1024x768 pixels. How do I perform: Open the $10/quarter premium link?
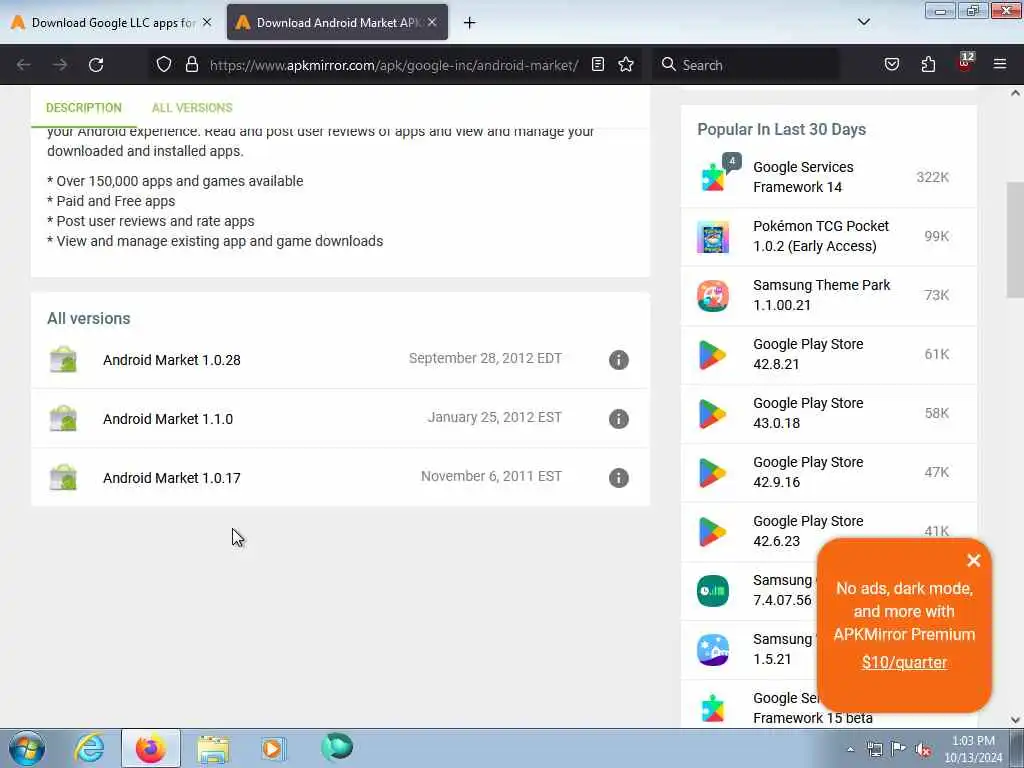click(904, 662)
